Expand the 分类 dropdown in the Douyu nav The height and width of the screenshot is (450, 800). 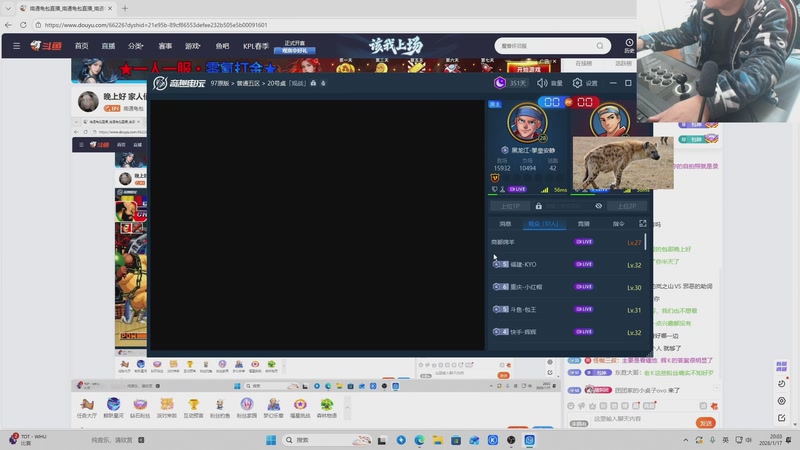tap(136, 46)
